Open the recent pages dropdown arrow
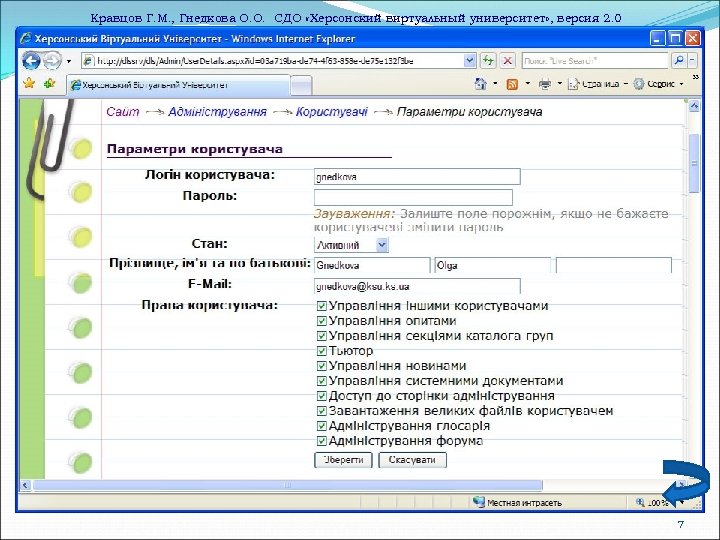 [x=69, y=61]
